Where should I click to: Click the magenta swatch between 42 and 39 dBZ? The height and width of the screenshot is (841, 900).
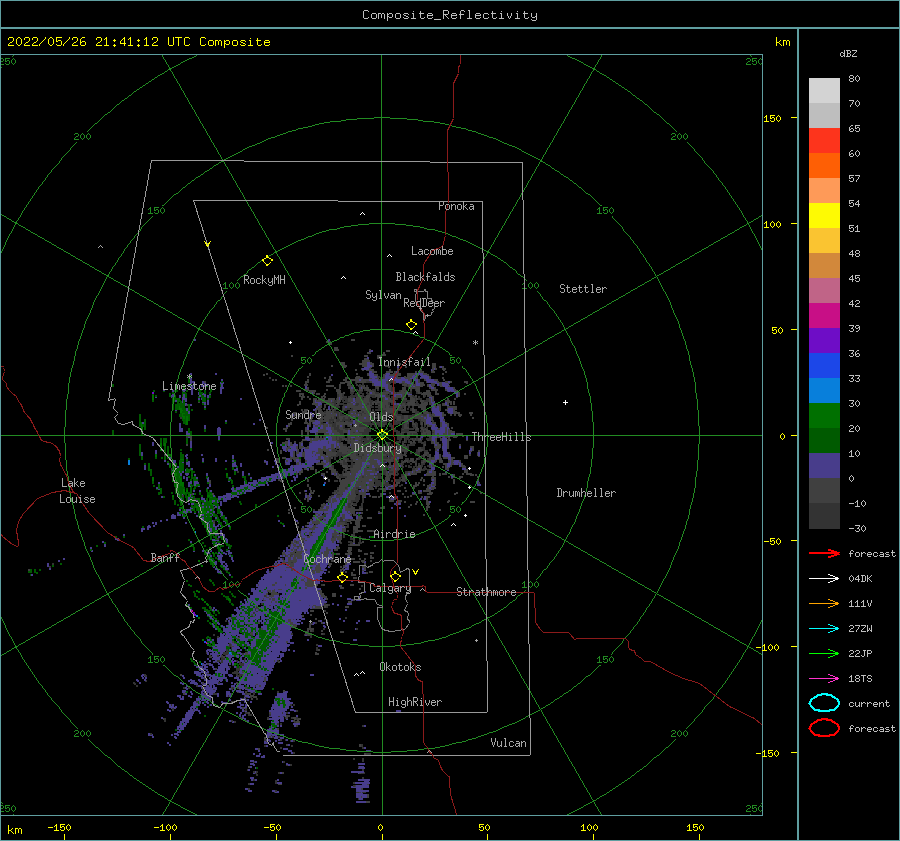(824, 316)
